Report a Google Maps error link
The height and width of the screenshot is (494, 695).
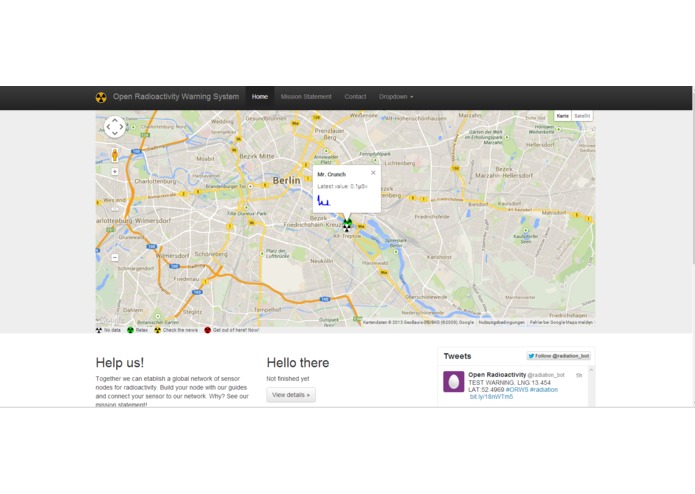[x=561, y=323]
